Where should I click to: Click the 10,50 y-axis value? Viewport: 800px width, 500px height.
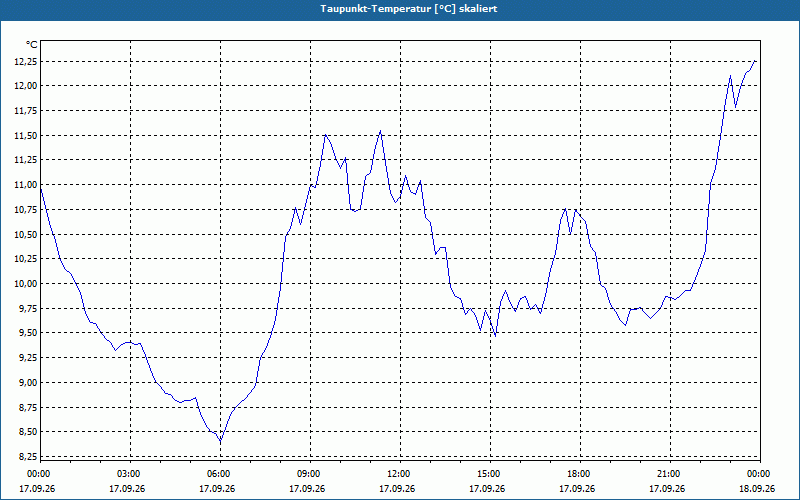(x=28, y=234)
